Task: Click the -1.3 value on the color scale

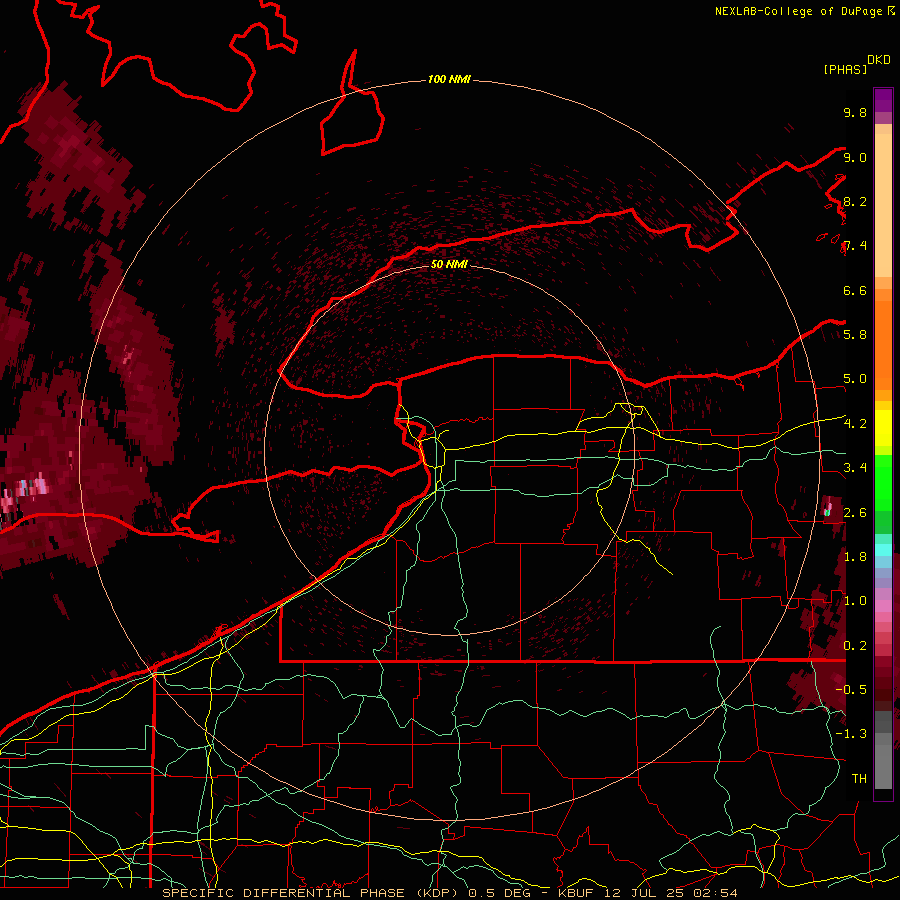Action: coord(851,734)
